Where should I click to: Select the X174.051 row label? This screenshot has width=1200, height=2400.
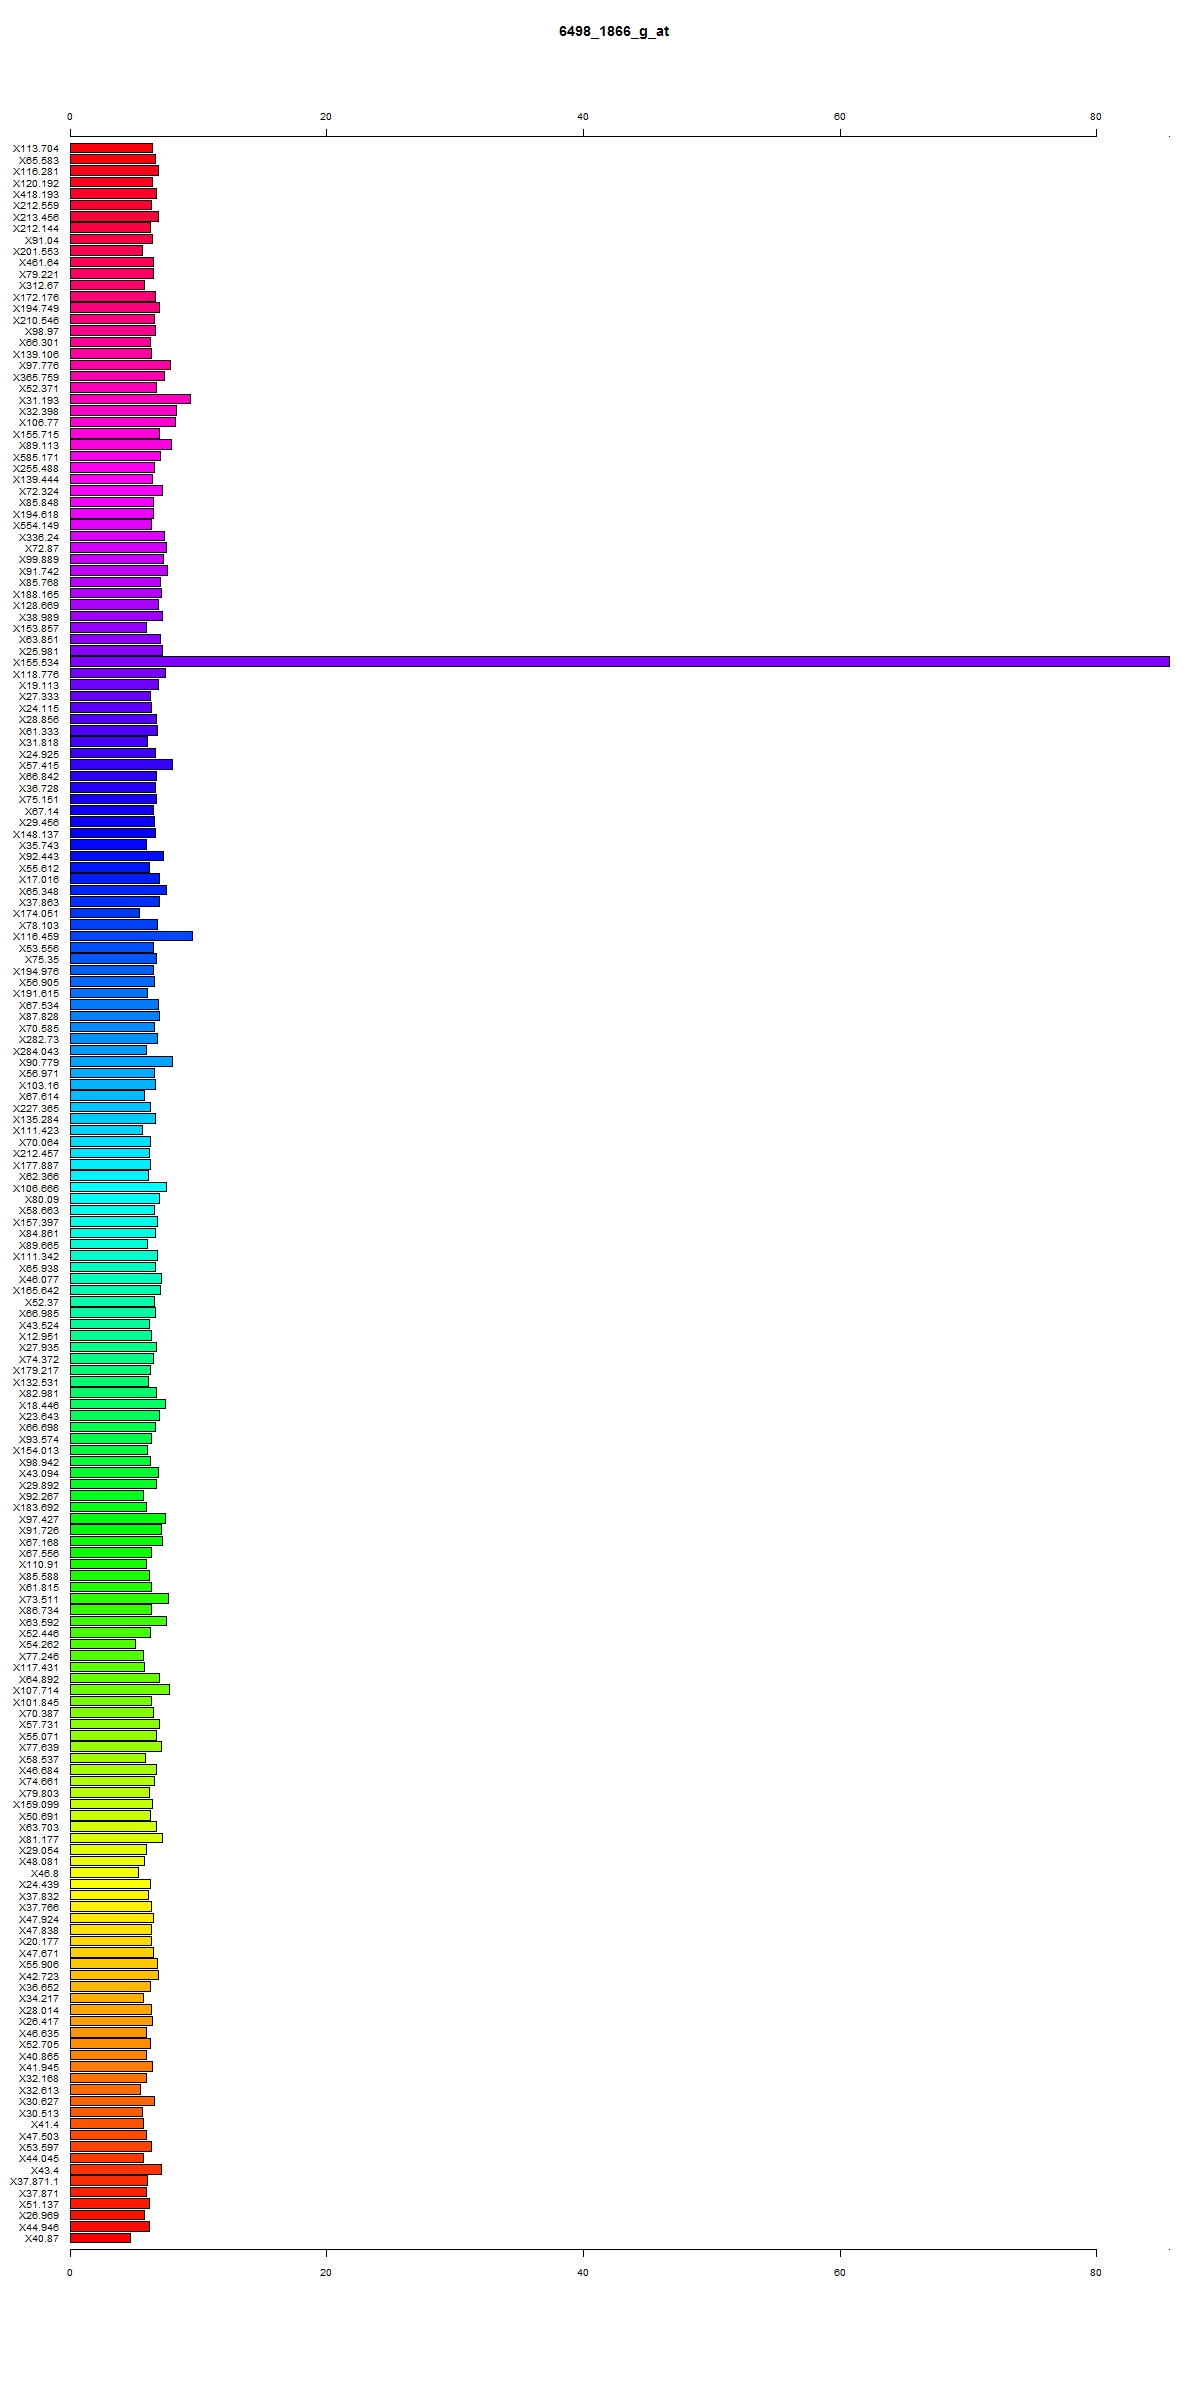36,913
